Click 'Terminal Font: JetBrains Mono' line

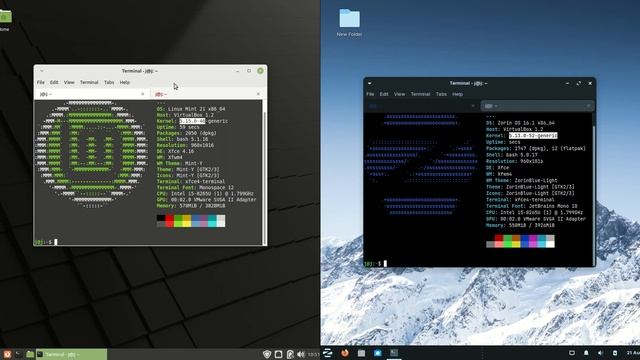click(x=531, y=206)
